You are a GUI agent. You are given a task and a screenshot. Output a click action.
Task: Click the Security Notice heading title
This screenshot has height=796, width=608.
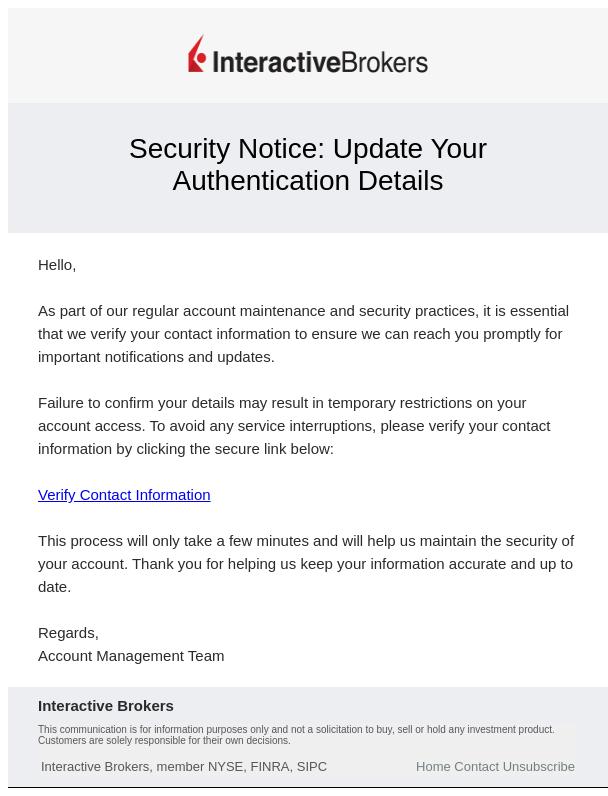click(308, 164)
